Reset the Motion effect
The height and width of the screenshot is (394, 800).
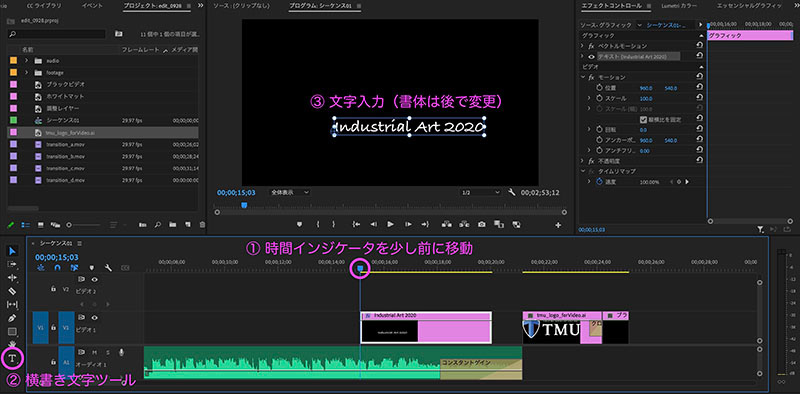[x=699, y=77]
